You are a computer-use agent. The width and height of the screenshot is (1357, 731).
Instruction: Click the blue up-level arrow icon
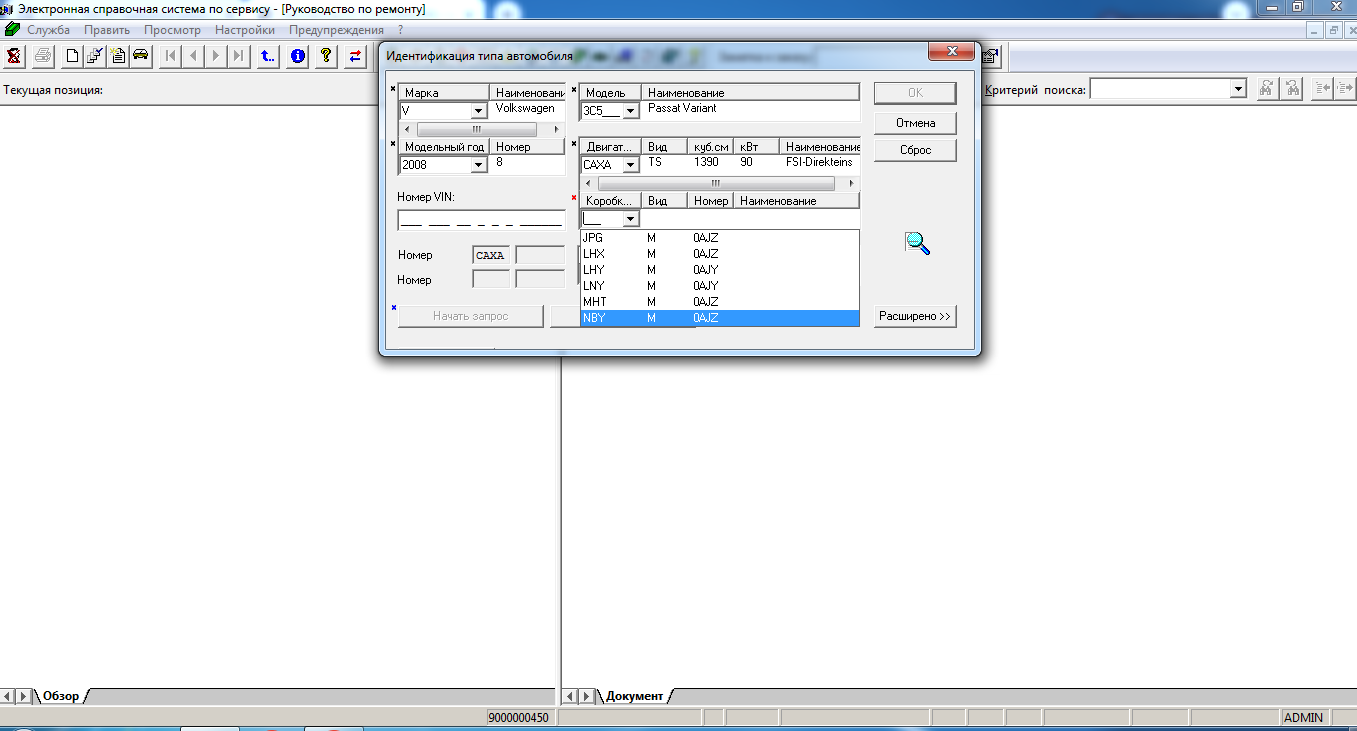pos(267,56)
